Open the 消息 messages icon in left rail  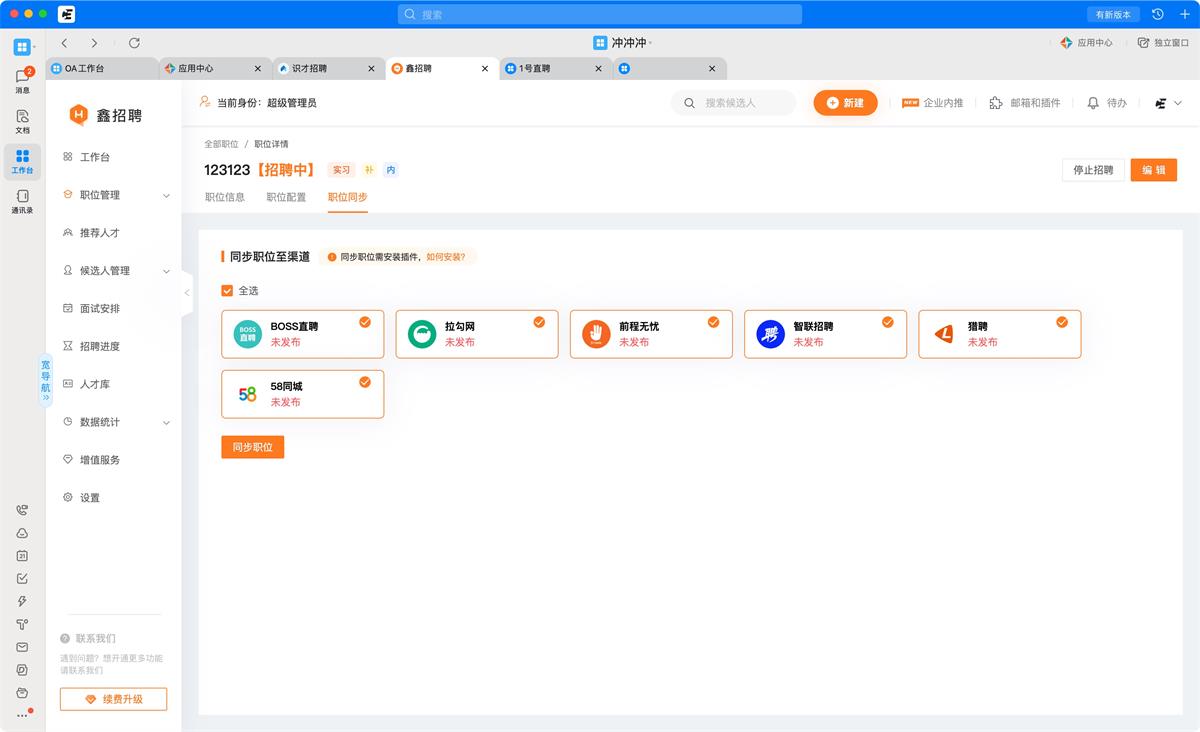(x=22, y=81)
